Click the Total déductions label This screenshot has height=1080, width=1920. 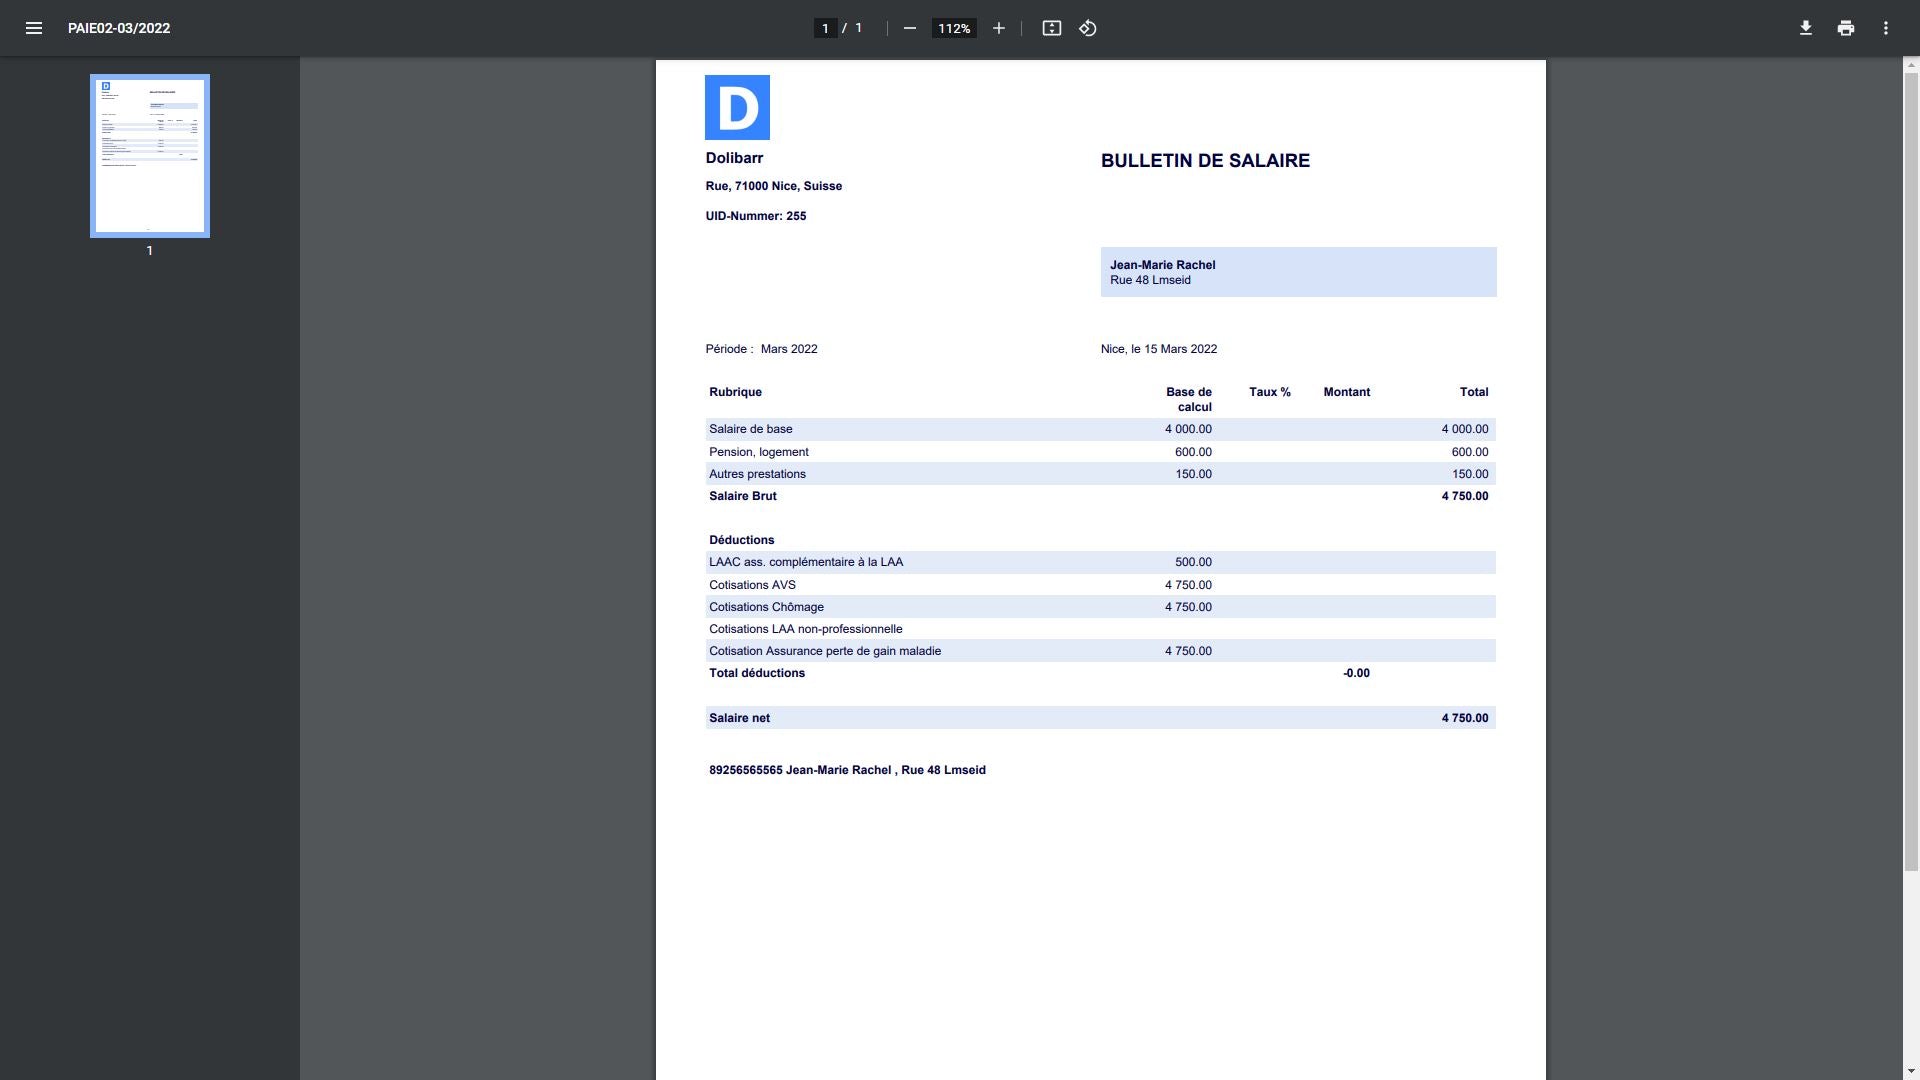[x=756, y=673]
